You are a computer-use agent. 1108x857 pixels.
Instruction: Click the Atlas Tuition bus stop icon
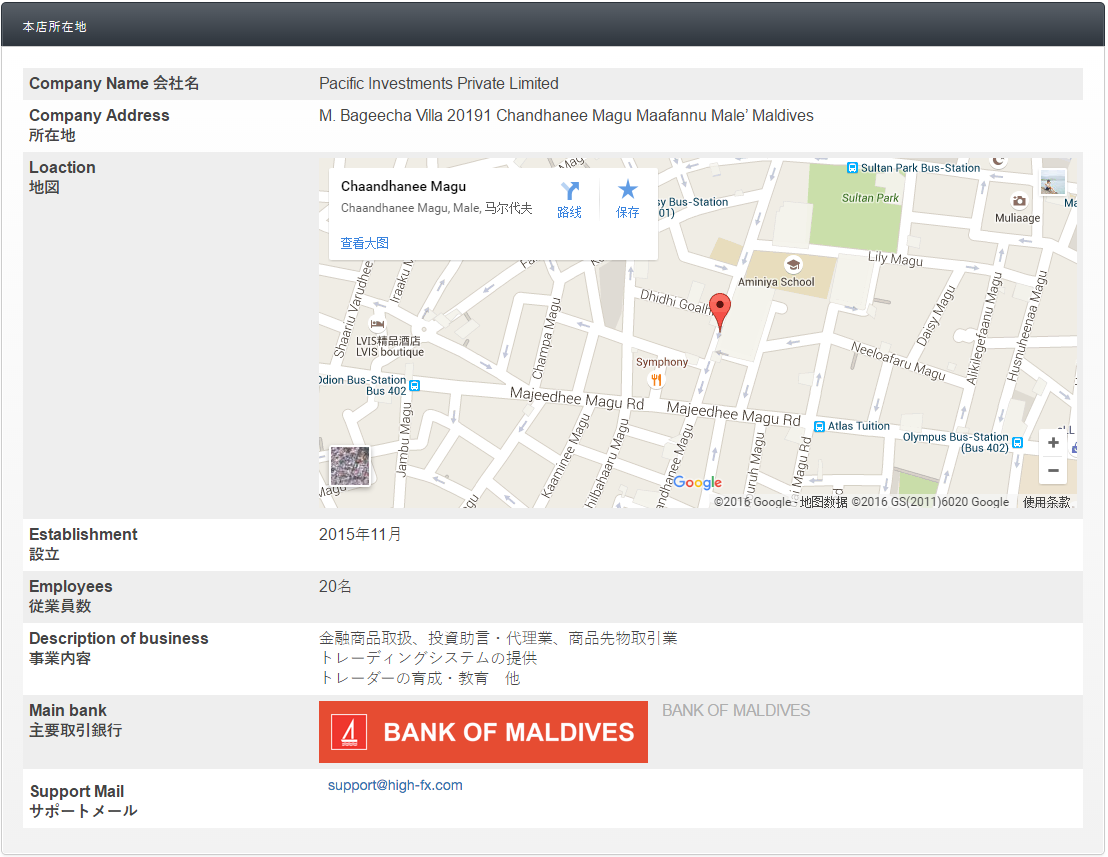pyautogui.click(x=819, y=426)
